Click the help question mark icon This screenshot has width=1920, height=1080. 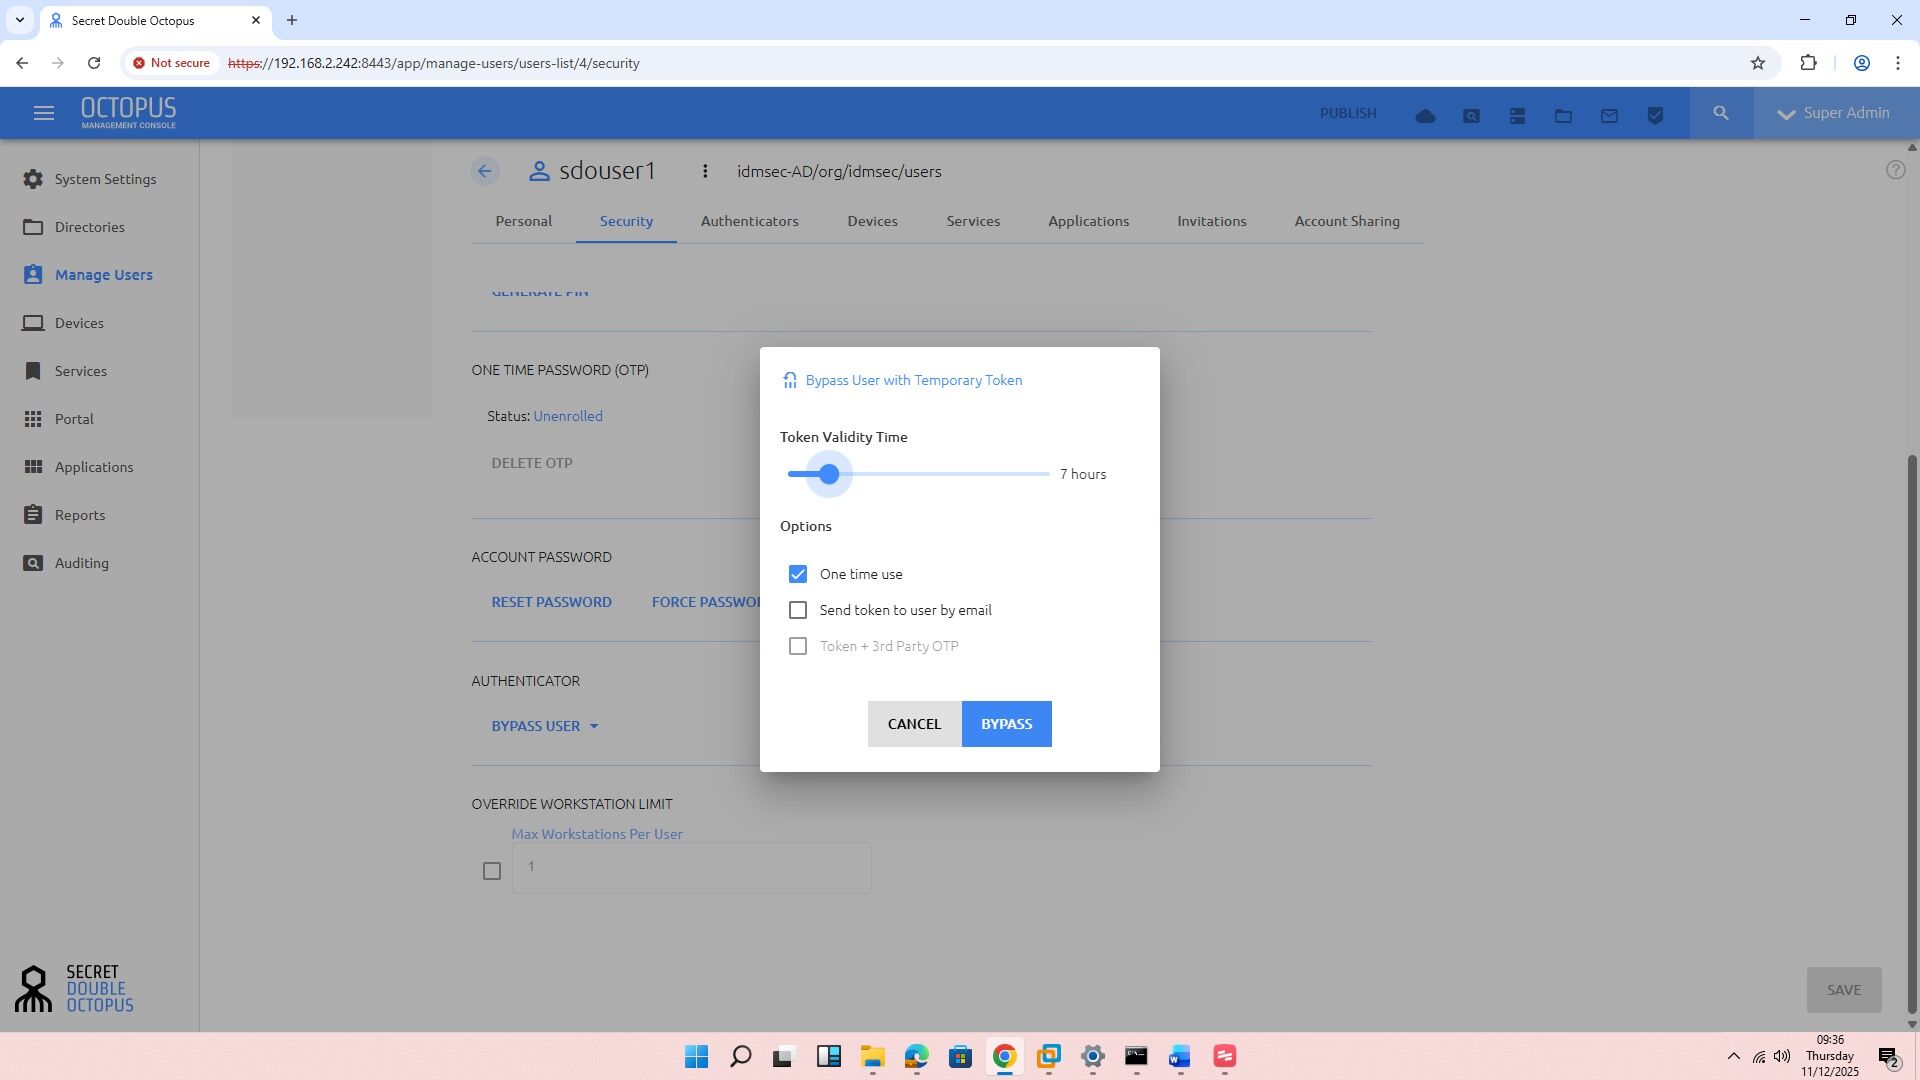[1895, 170]
